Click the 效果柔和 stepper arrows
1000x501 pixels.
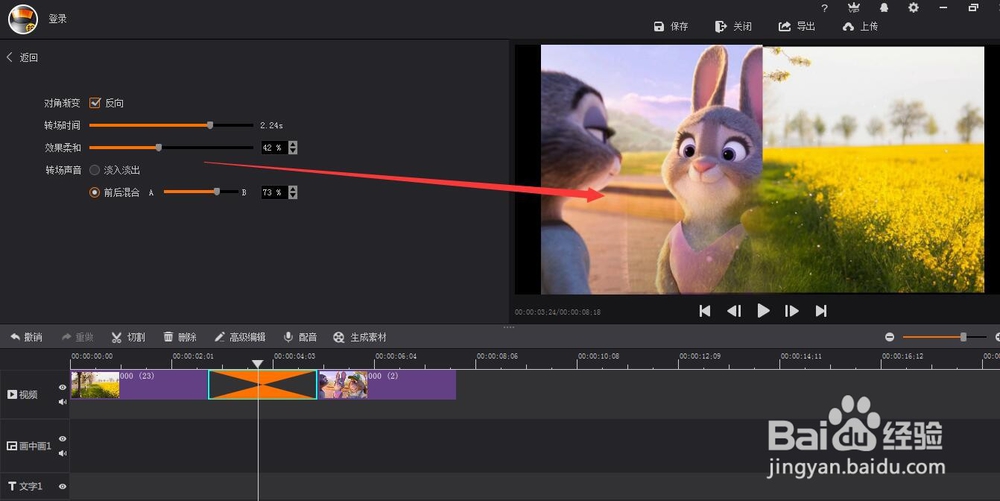click(x=293, y=148)
